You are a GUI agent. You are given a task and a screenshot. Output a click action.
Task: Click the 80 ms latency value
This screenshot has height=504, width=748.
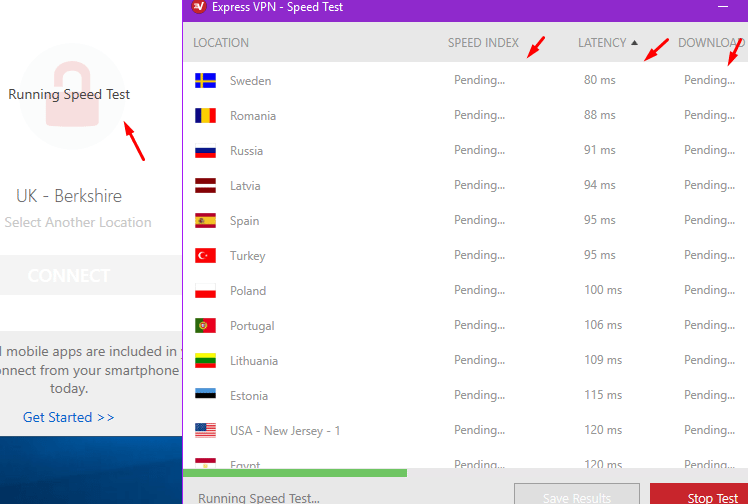pos(600,80)
